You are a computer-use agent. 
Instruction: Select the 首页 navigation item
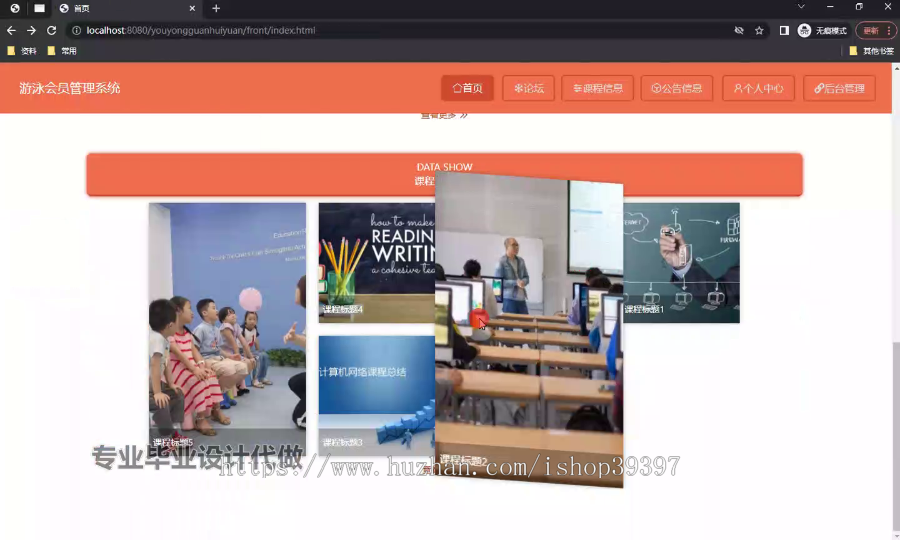[467, 88]
